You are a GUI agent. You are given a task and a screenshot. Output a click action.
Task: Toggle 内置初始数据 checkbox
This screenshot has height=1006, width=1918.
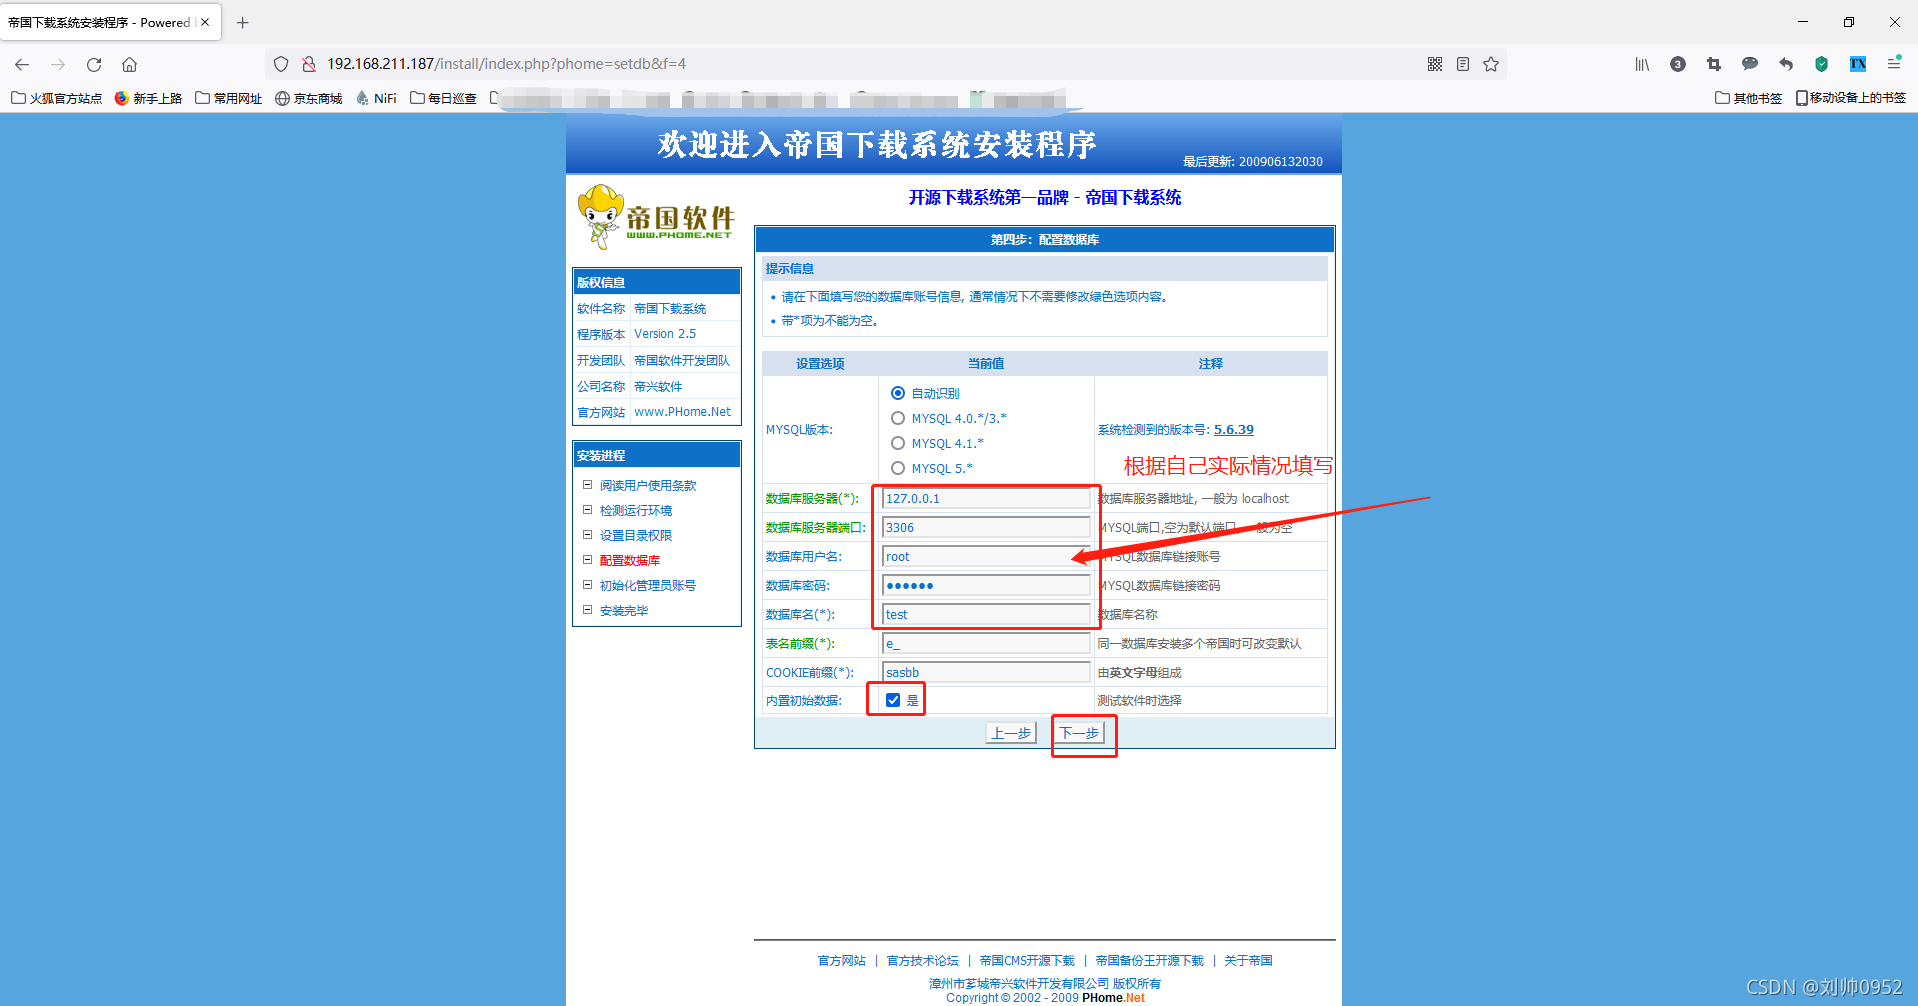[x=893, y=700]
